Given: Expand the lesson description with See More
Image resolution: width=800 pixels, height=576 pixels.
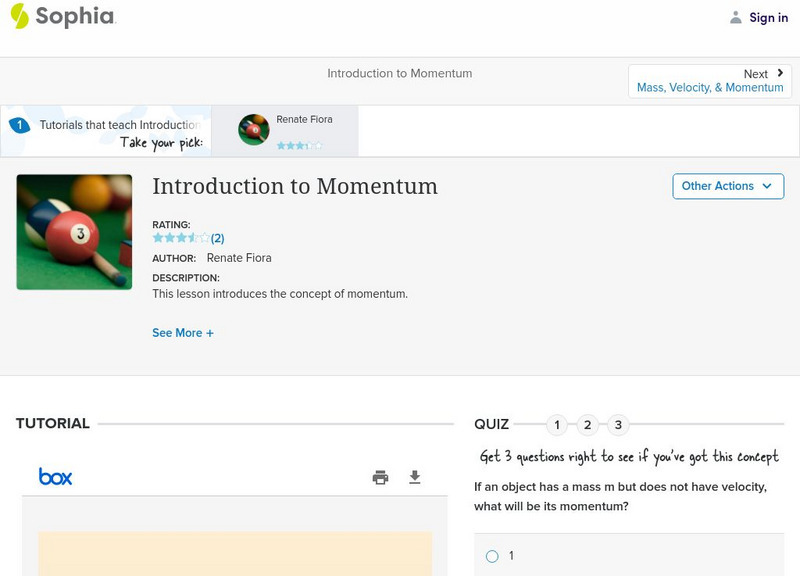Looking at the screenshot, I should [183, 332].
